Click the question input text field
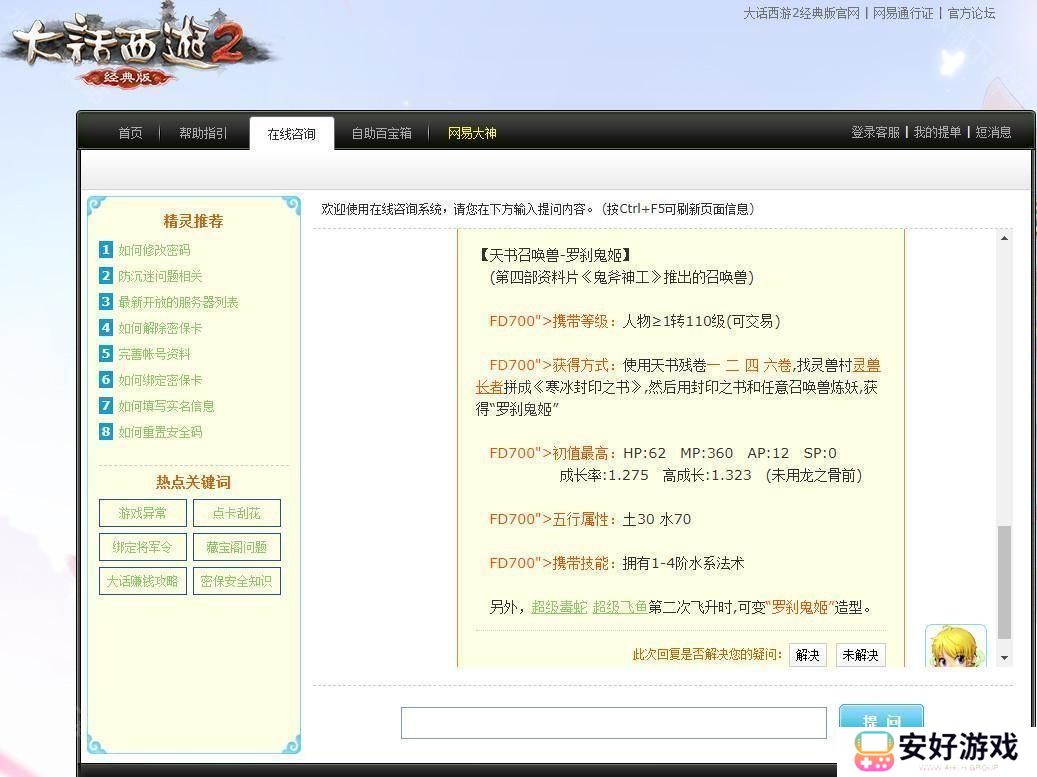This screenshot has width=1037, height=777. (613, 722)
